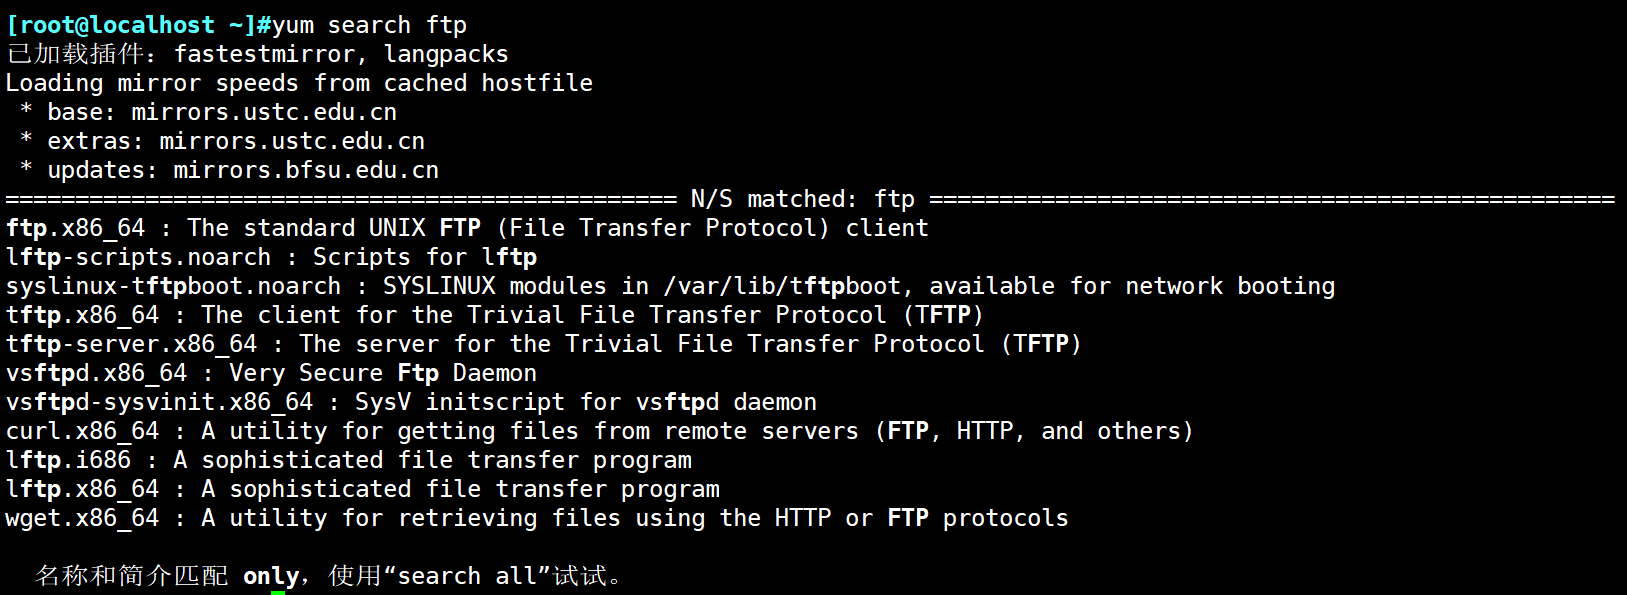Image resolution: width=1627 pixels, height=595 pixels.
Task: Click the typed 'yum search ftp' command
Action: coord(369,25)
